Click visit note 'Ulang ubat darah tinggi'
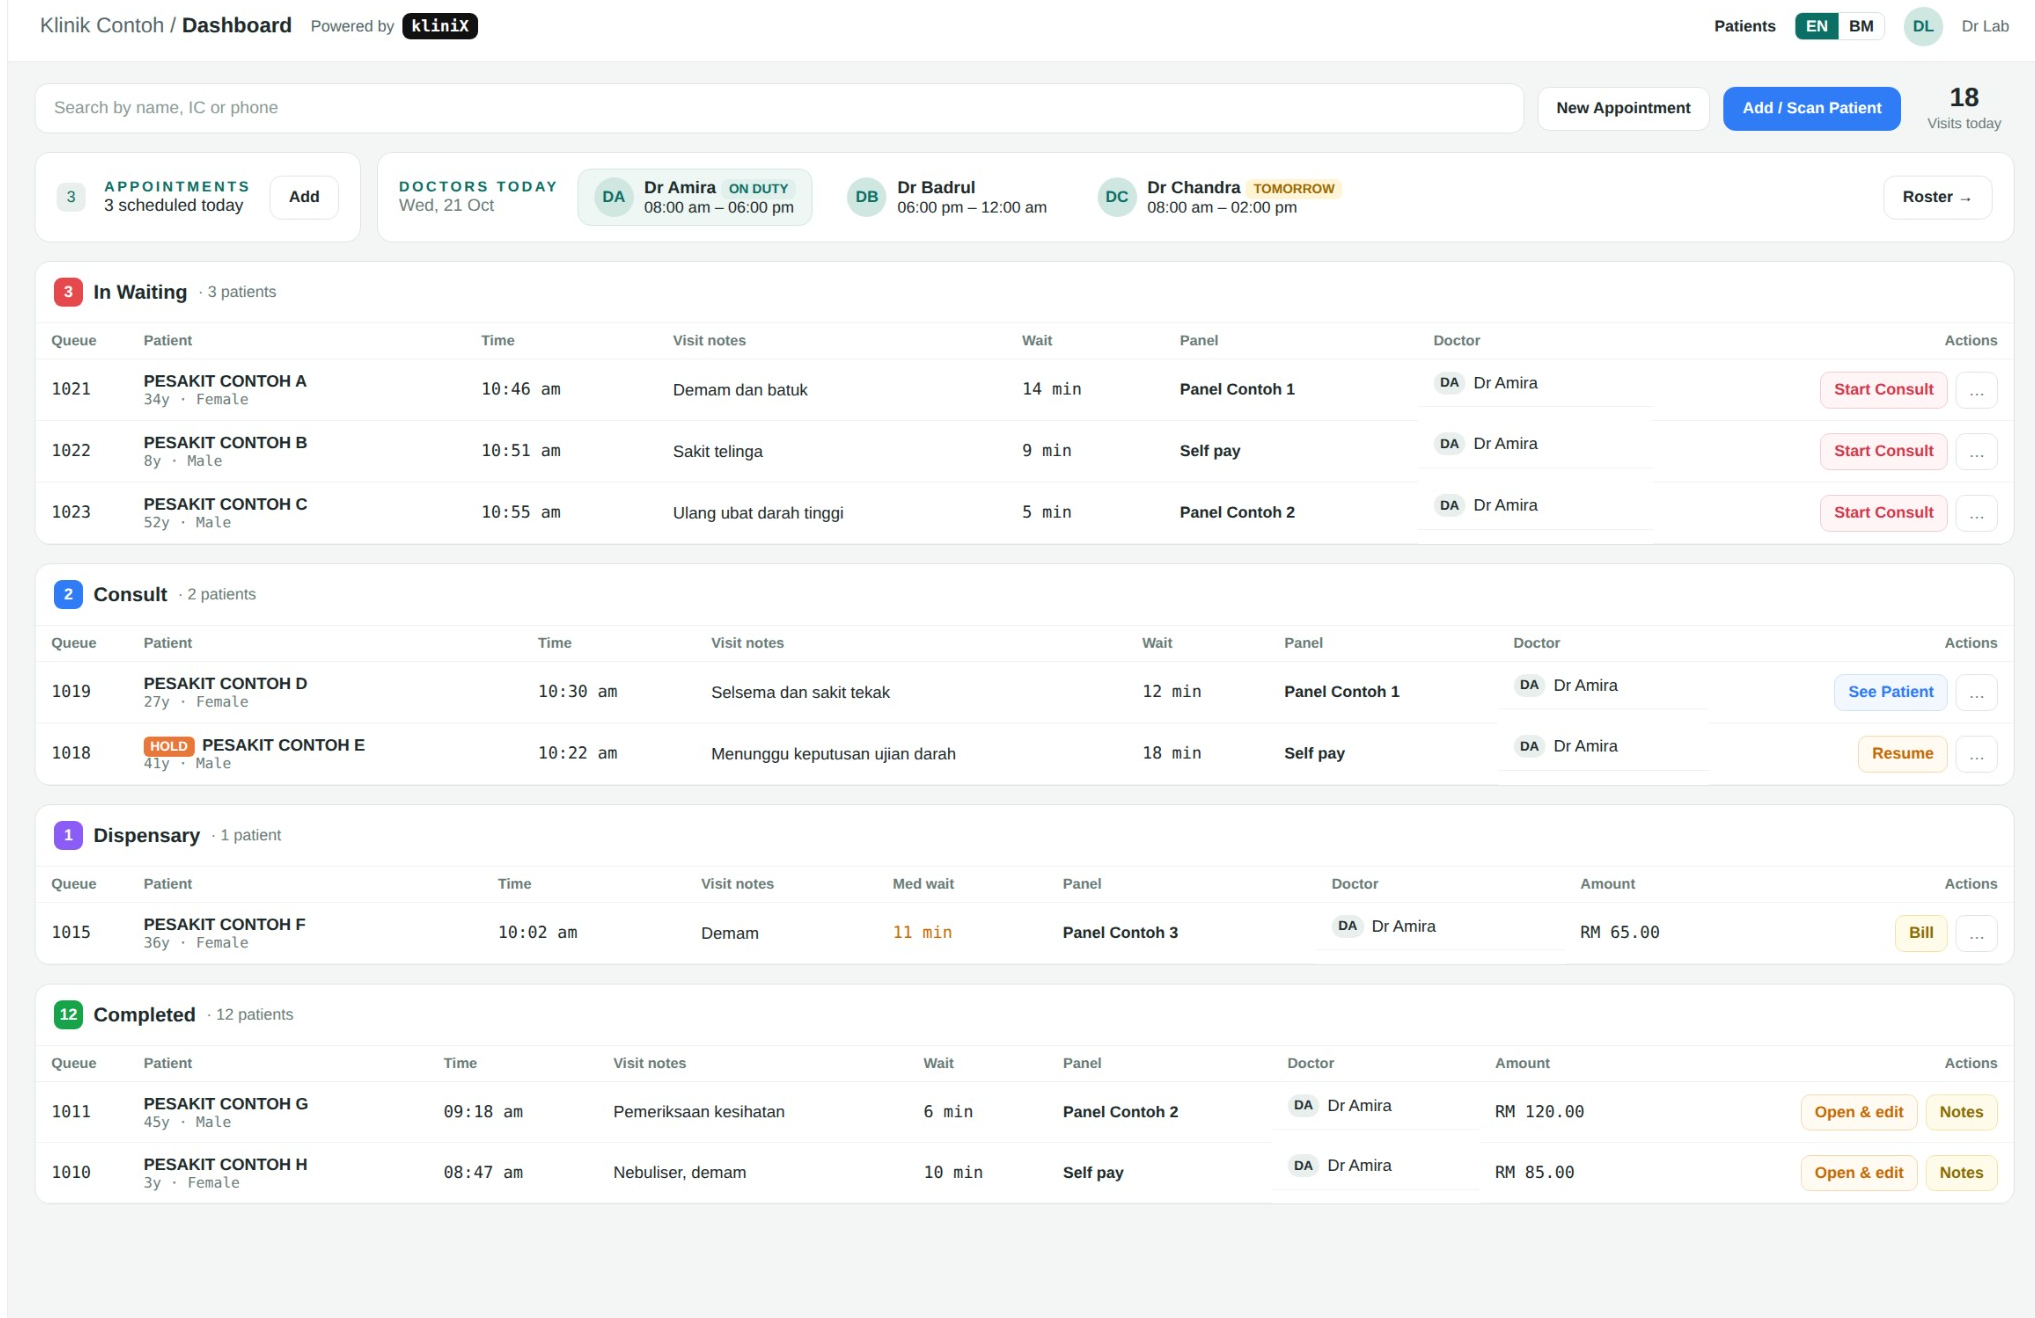Viewport: 2035px width, 1318px height. pos(758,513)
